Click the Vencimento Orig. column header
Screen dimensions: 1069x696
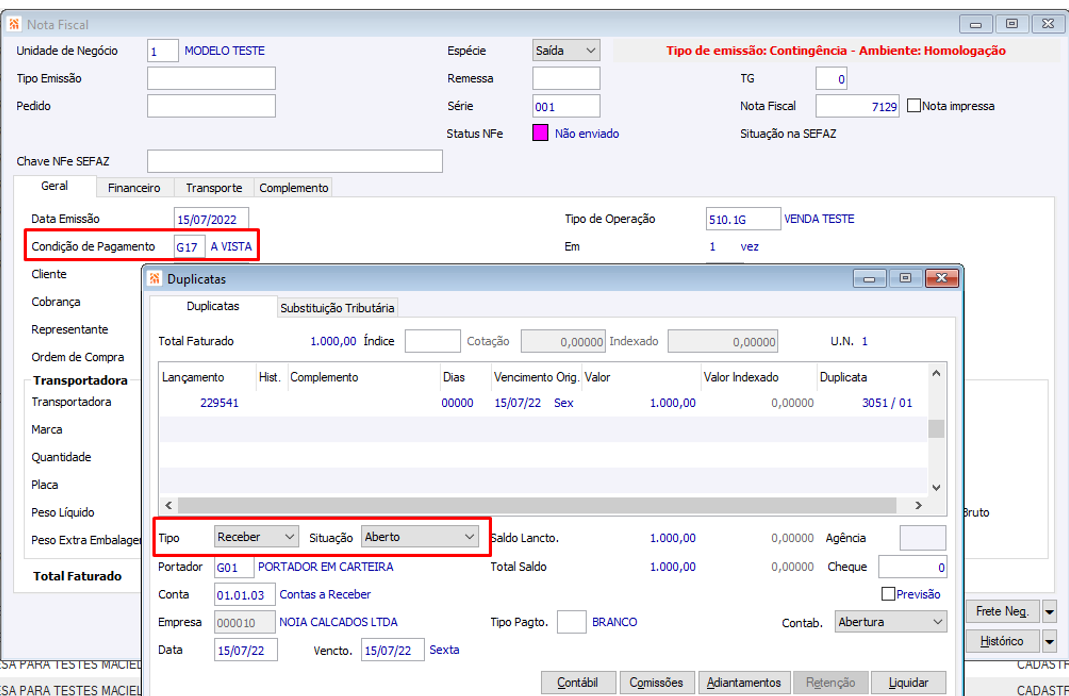[537, 377]
